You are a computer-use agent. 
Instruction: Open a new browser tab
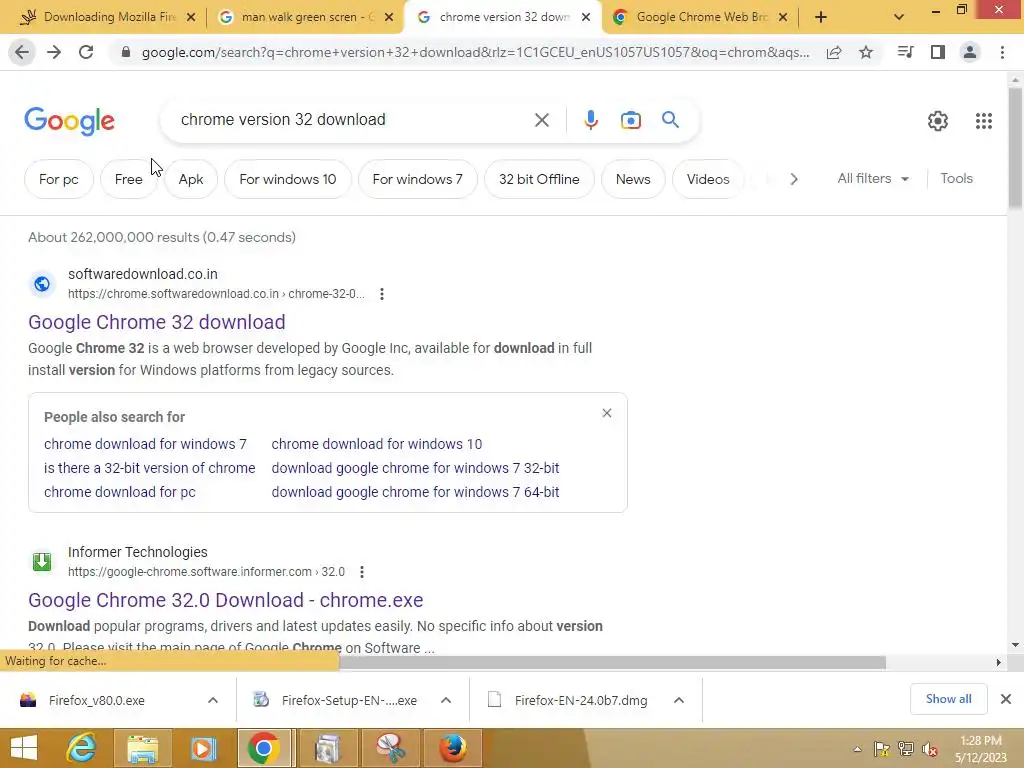[x=821, y=18]
